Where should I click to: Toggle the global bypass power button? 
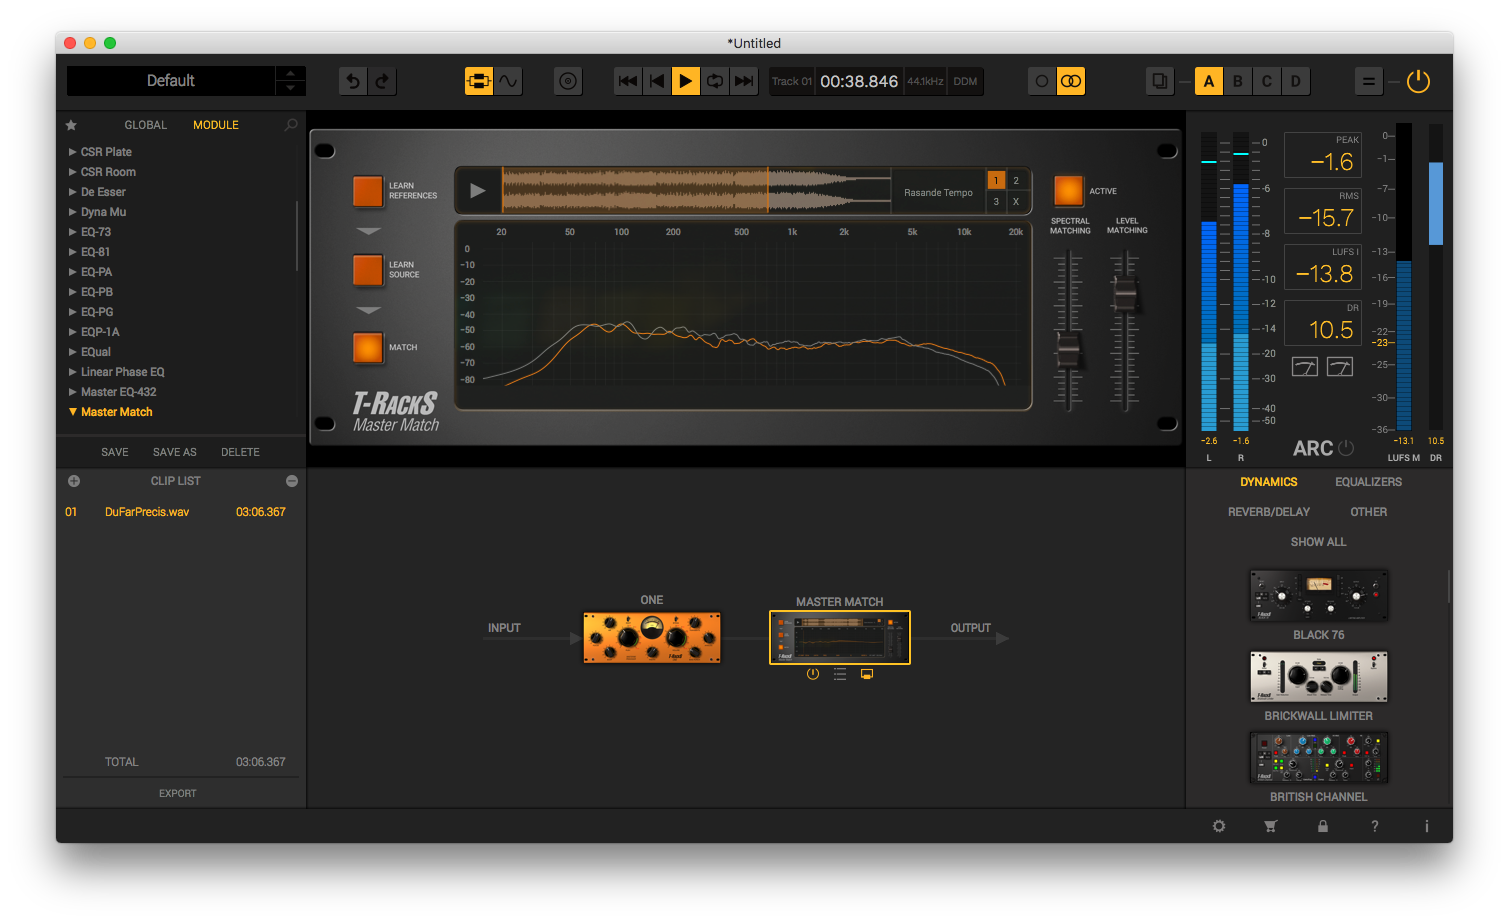[1418, 81]
